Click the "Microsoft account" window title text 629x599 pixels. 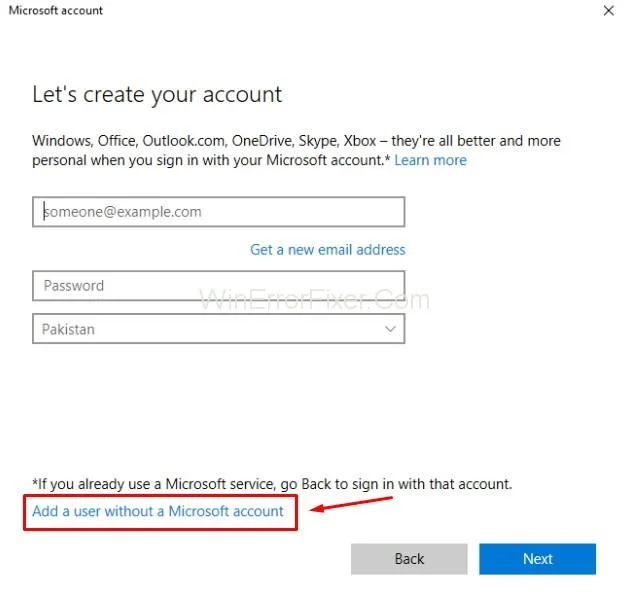click(x=56, y=10)
